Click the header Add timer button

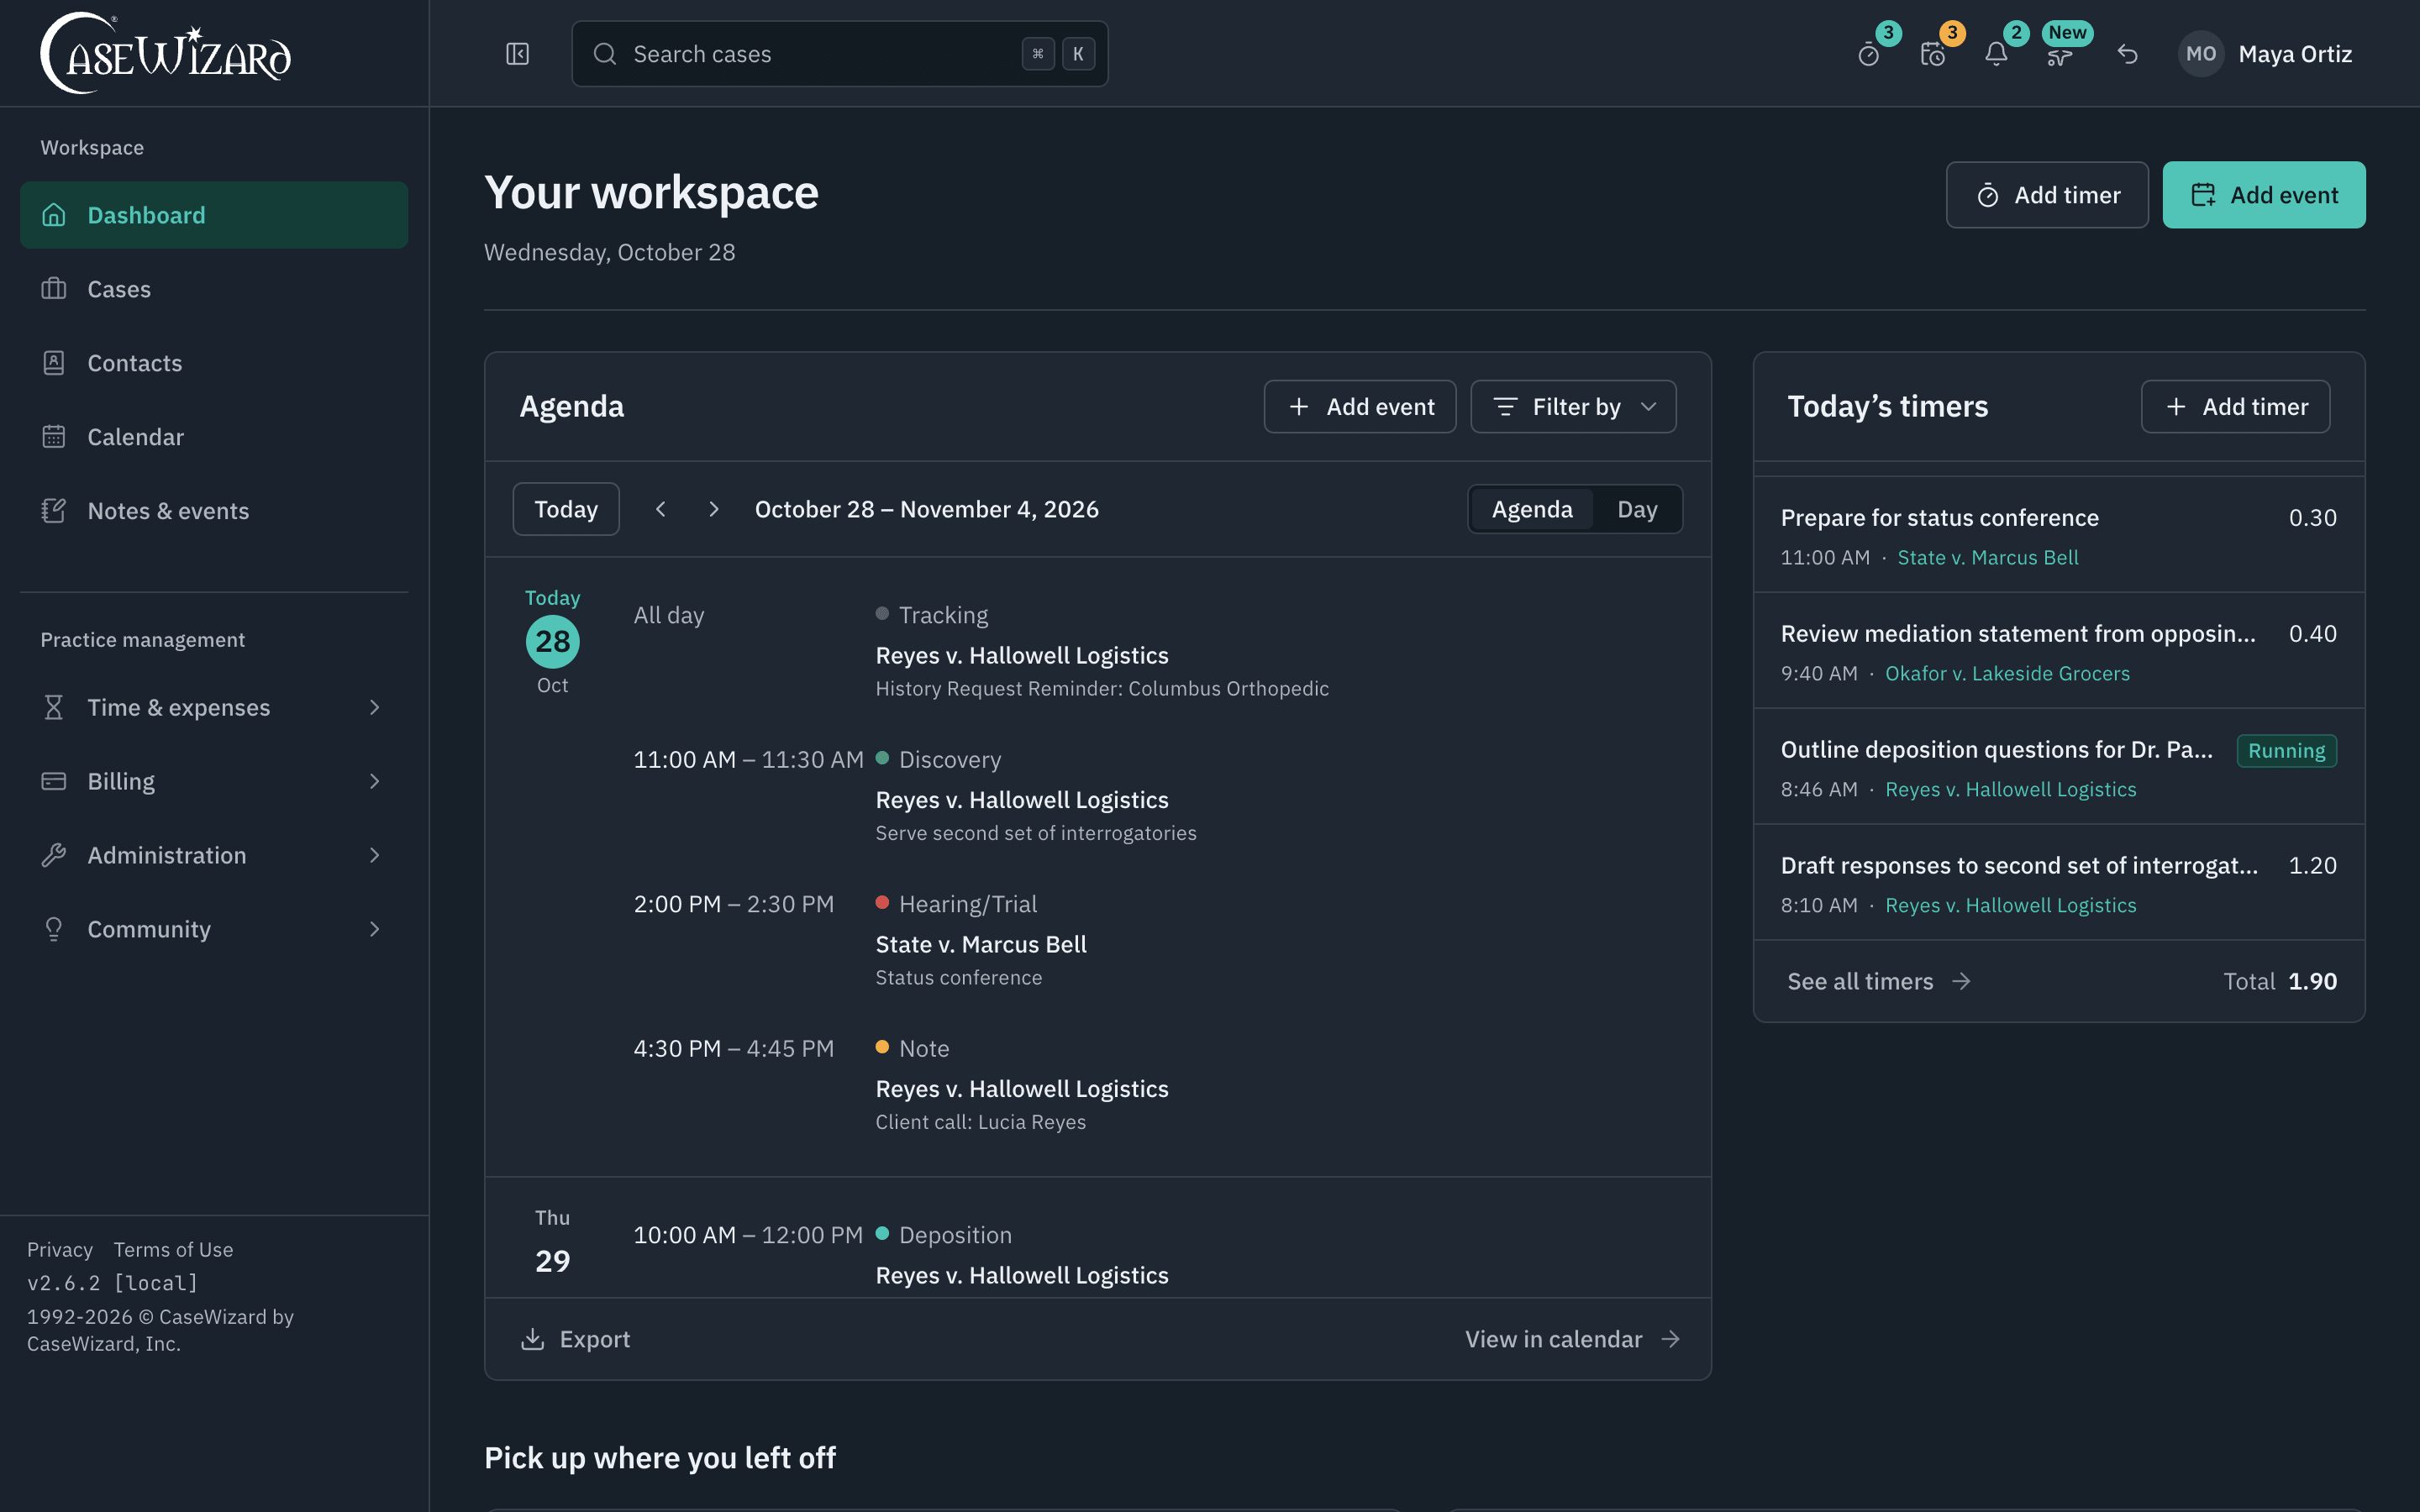pyautogui.click(x=2047, y=195)
